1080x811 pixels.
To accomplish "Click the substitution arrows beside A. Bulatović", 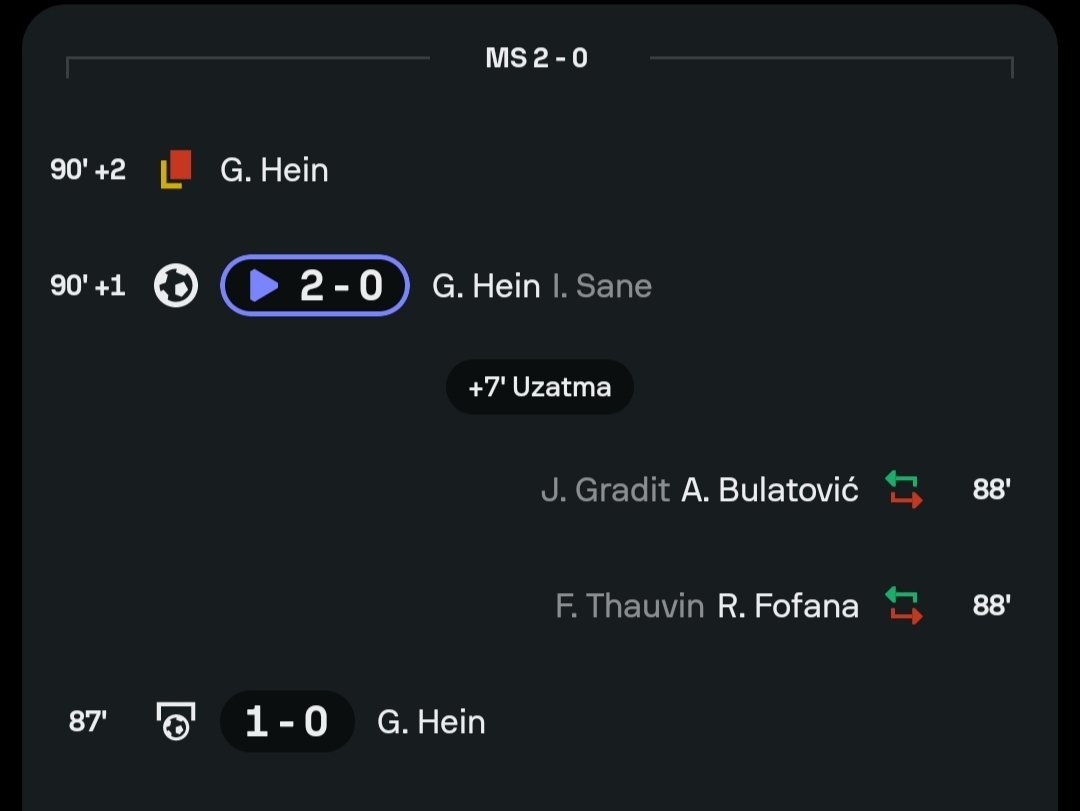I will pyautogui.click(x=903, y=490).
